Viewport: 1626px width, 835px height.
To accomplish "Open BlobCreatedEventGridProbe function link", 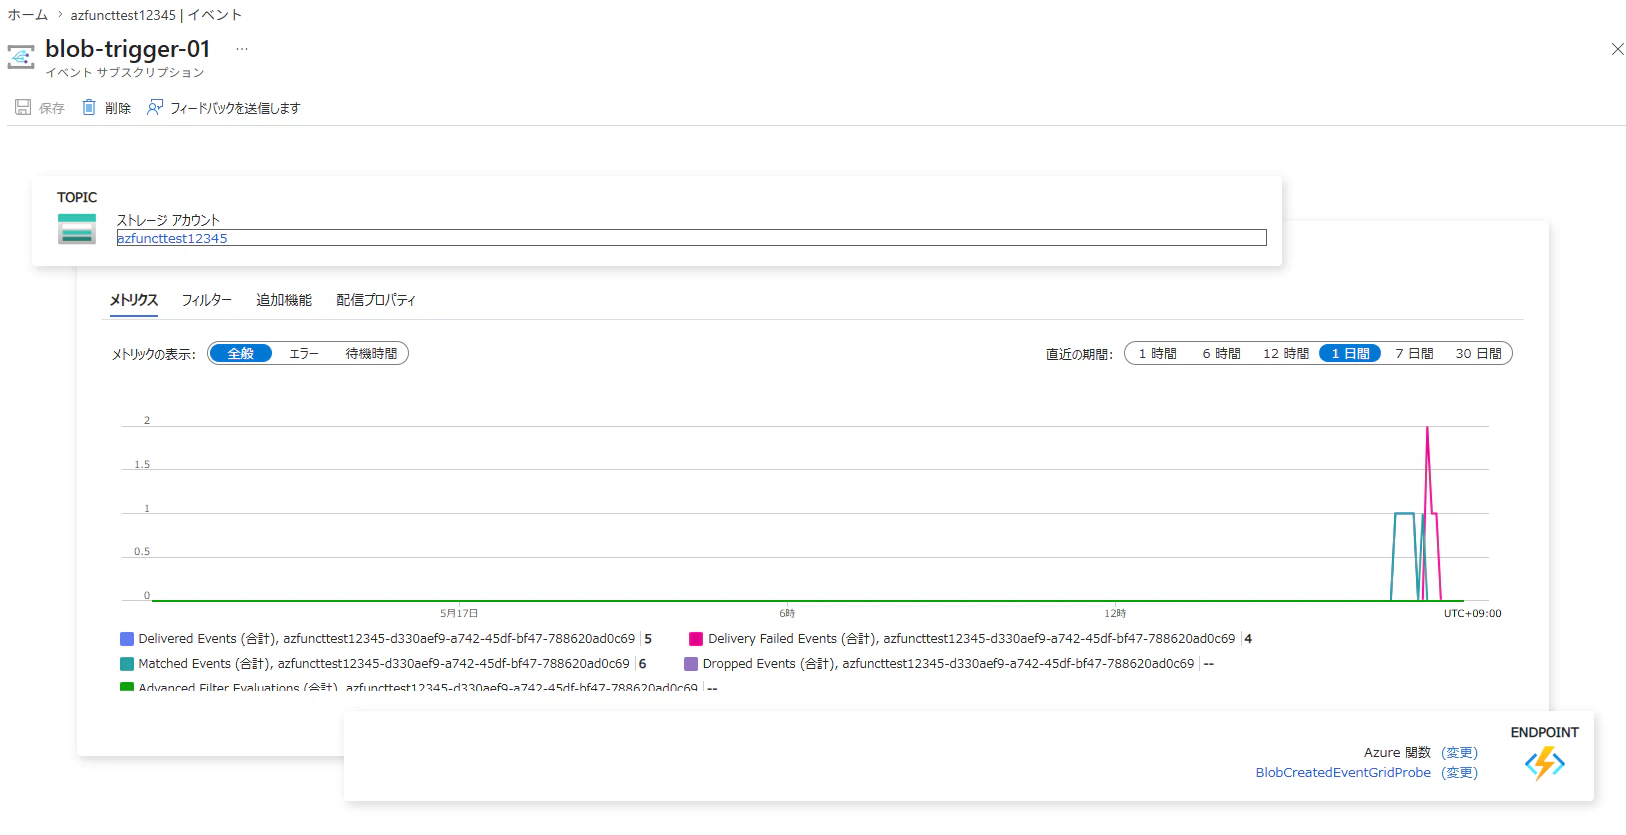I will tap(1343, 773).
